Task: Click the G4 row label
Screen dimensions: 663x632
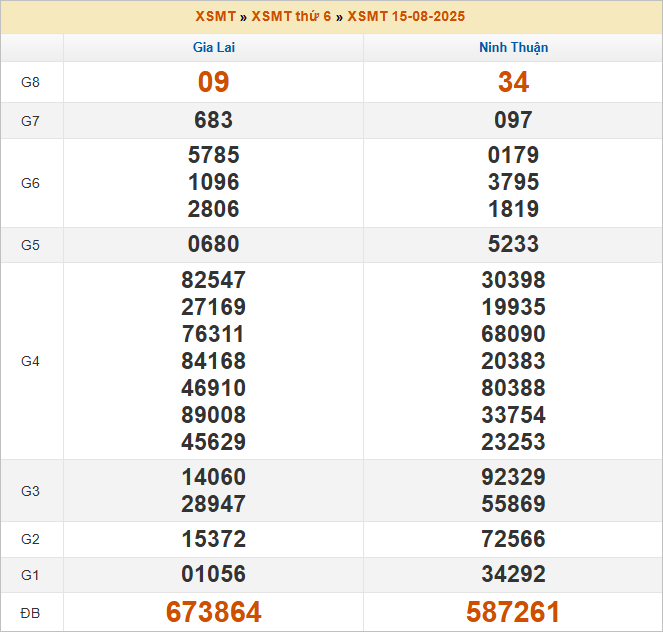Action: (30, 361)
